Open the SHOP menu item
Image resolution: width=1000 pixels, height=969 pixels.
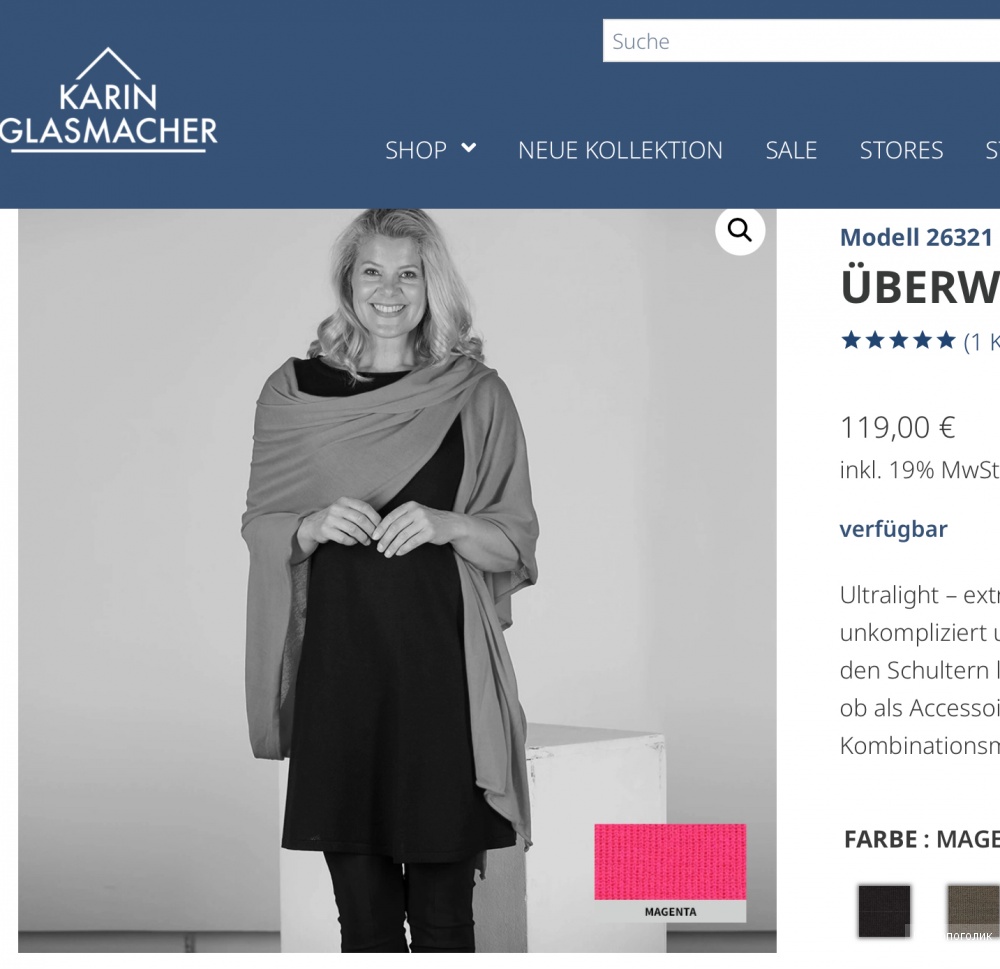coord(416,150)
